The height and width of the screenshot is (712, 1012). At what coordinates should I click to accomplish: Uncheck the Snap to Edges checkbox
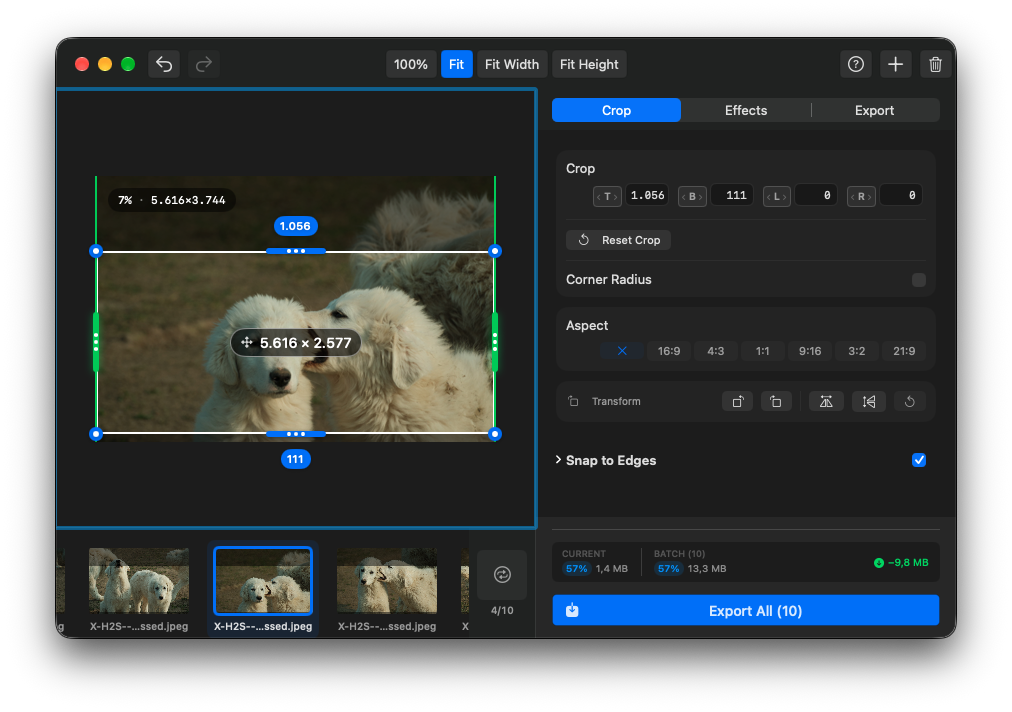point(918,460)
